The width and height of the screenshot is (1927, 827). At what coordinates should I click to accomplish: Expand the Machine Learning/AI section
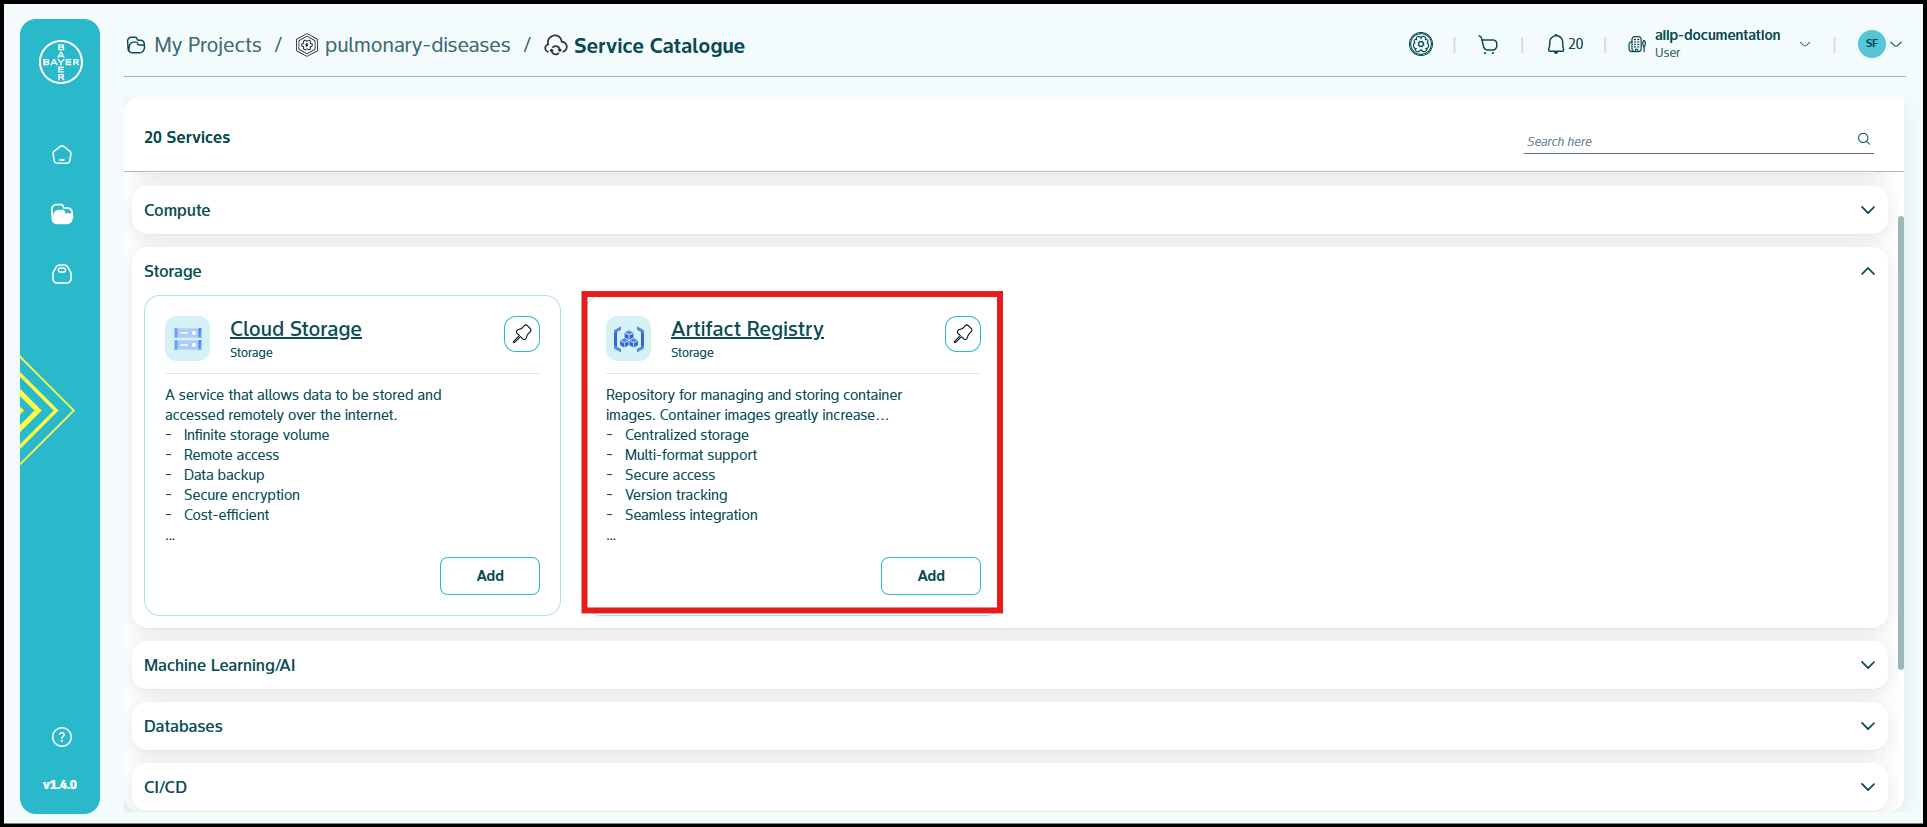[x=1867, y=665]
